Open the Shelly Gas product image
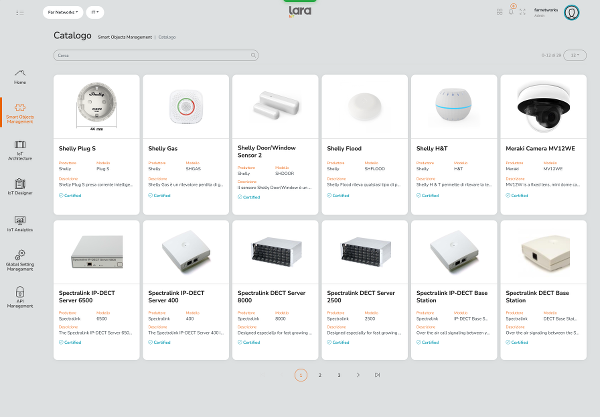The image size is (600, 417). (186, 106)
